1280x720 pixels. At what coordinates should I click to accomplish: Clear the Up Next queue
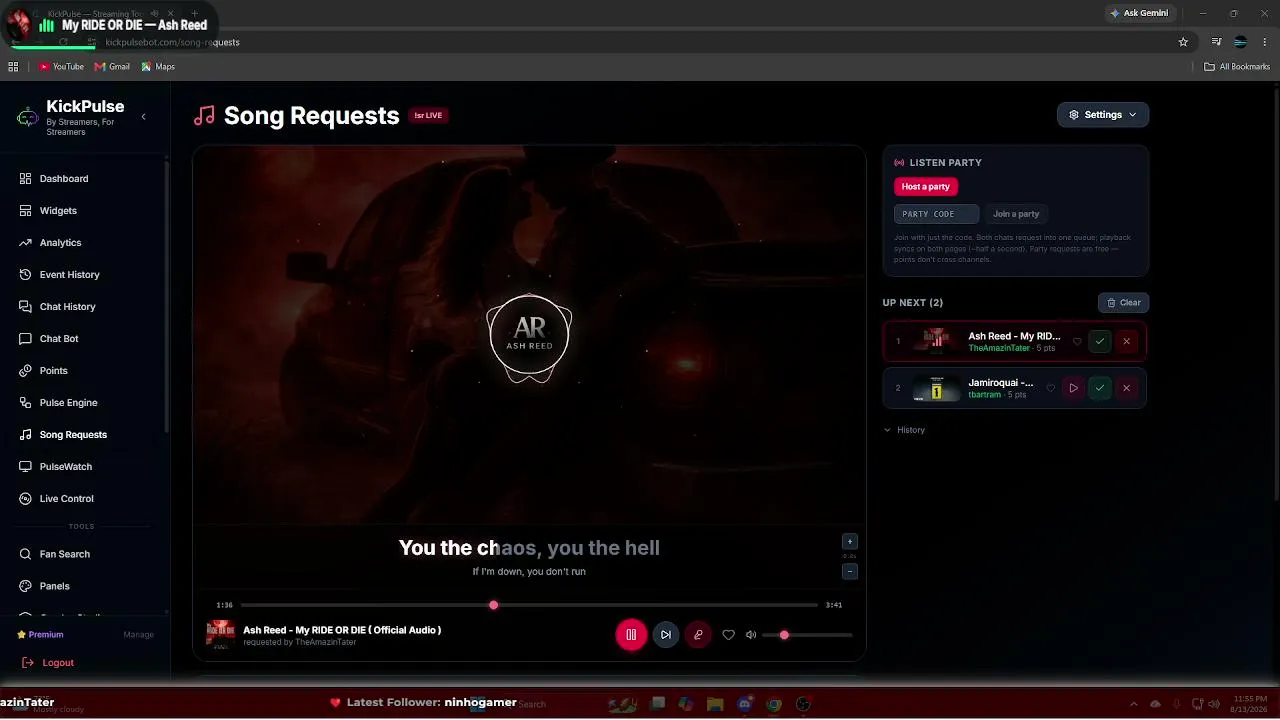[x=1124, y=303]
